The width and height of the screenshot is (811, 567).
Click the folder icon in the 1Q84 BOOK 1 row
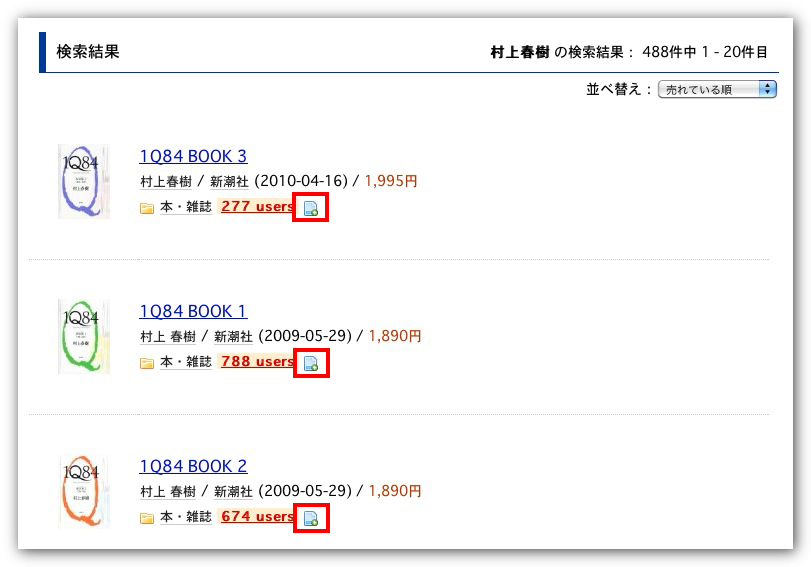point(147,363)
